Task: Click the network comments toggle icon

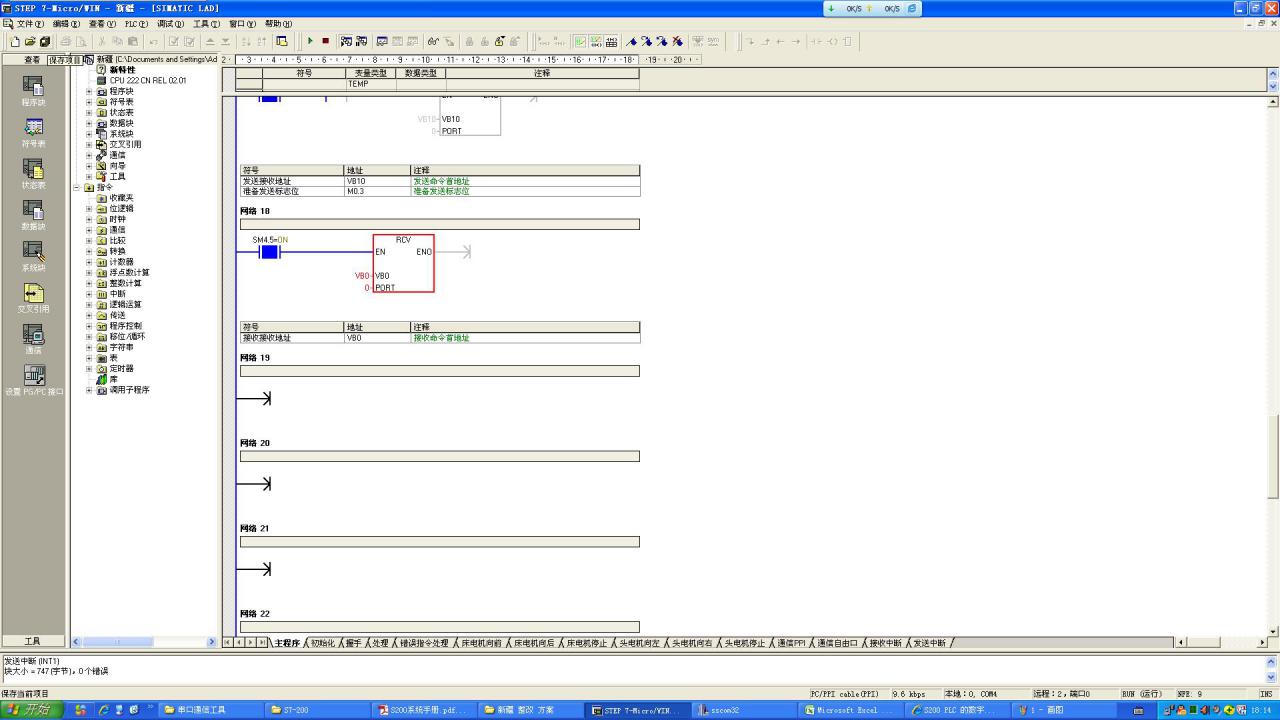Action: point(595,41)
